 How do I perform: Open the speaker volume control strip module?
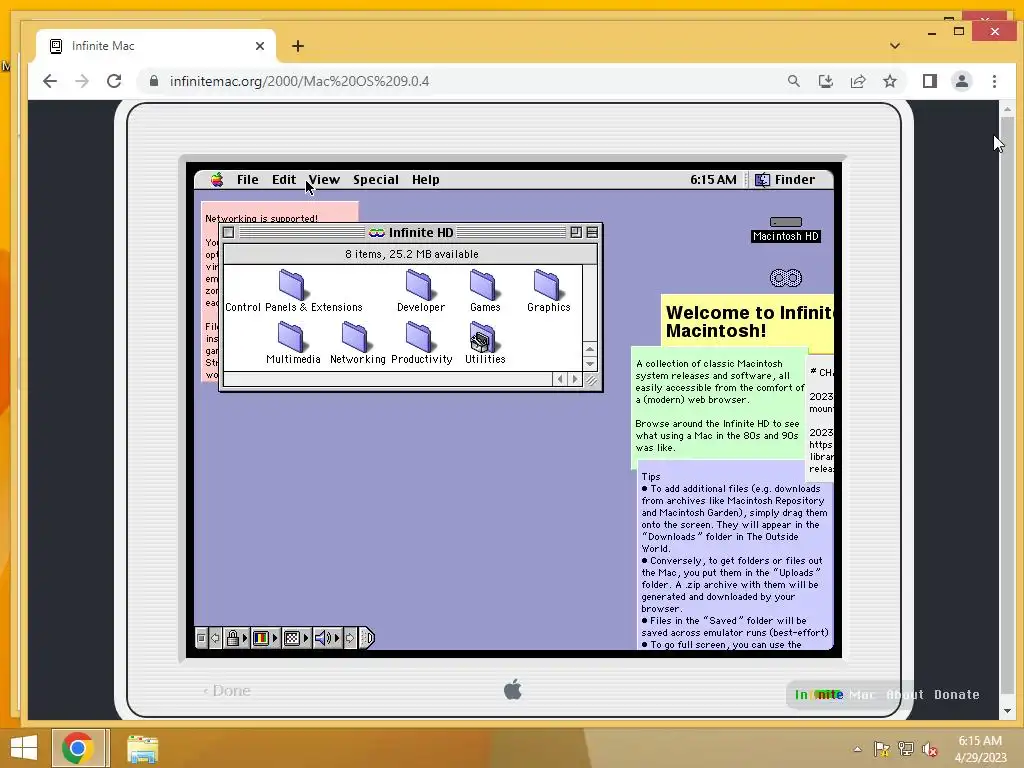(x=327, y=638)
